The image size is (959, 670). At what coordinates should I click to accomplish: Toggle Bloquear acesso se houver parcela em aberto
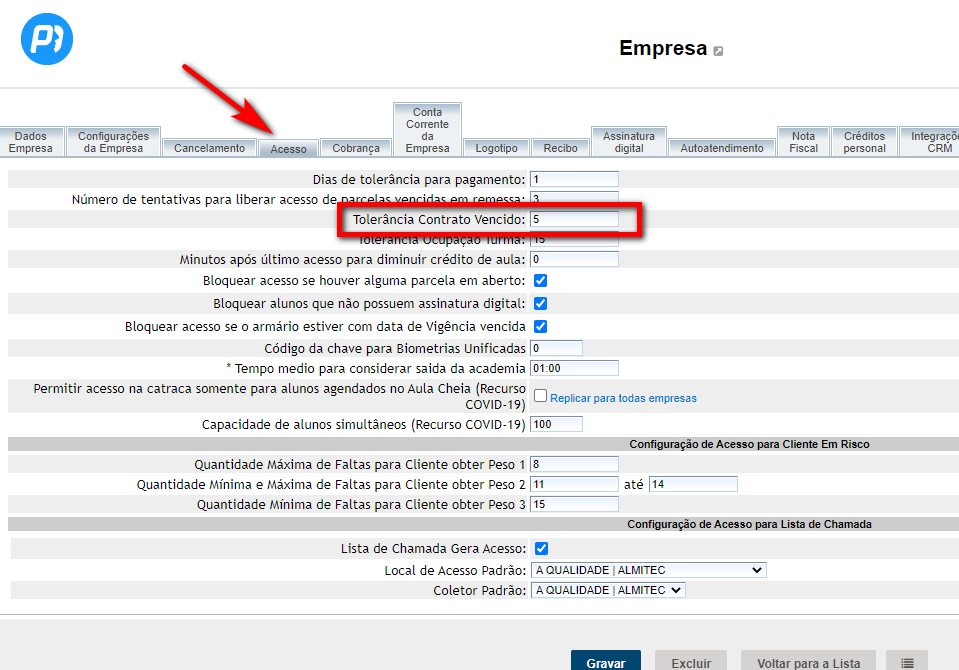tap(541, 281)
